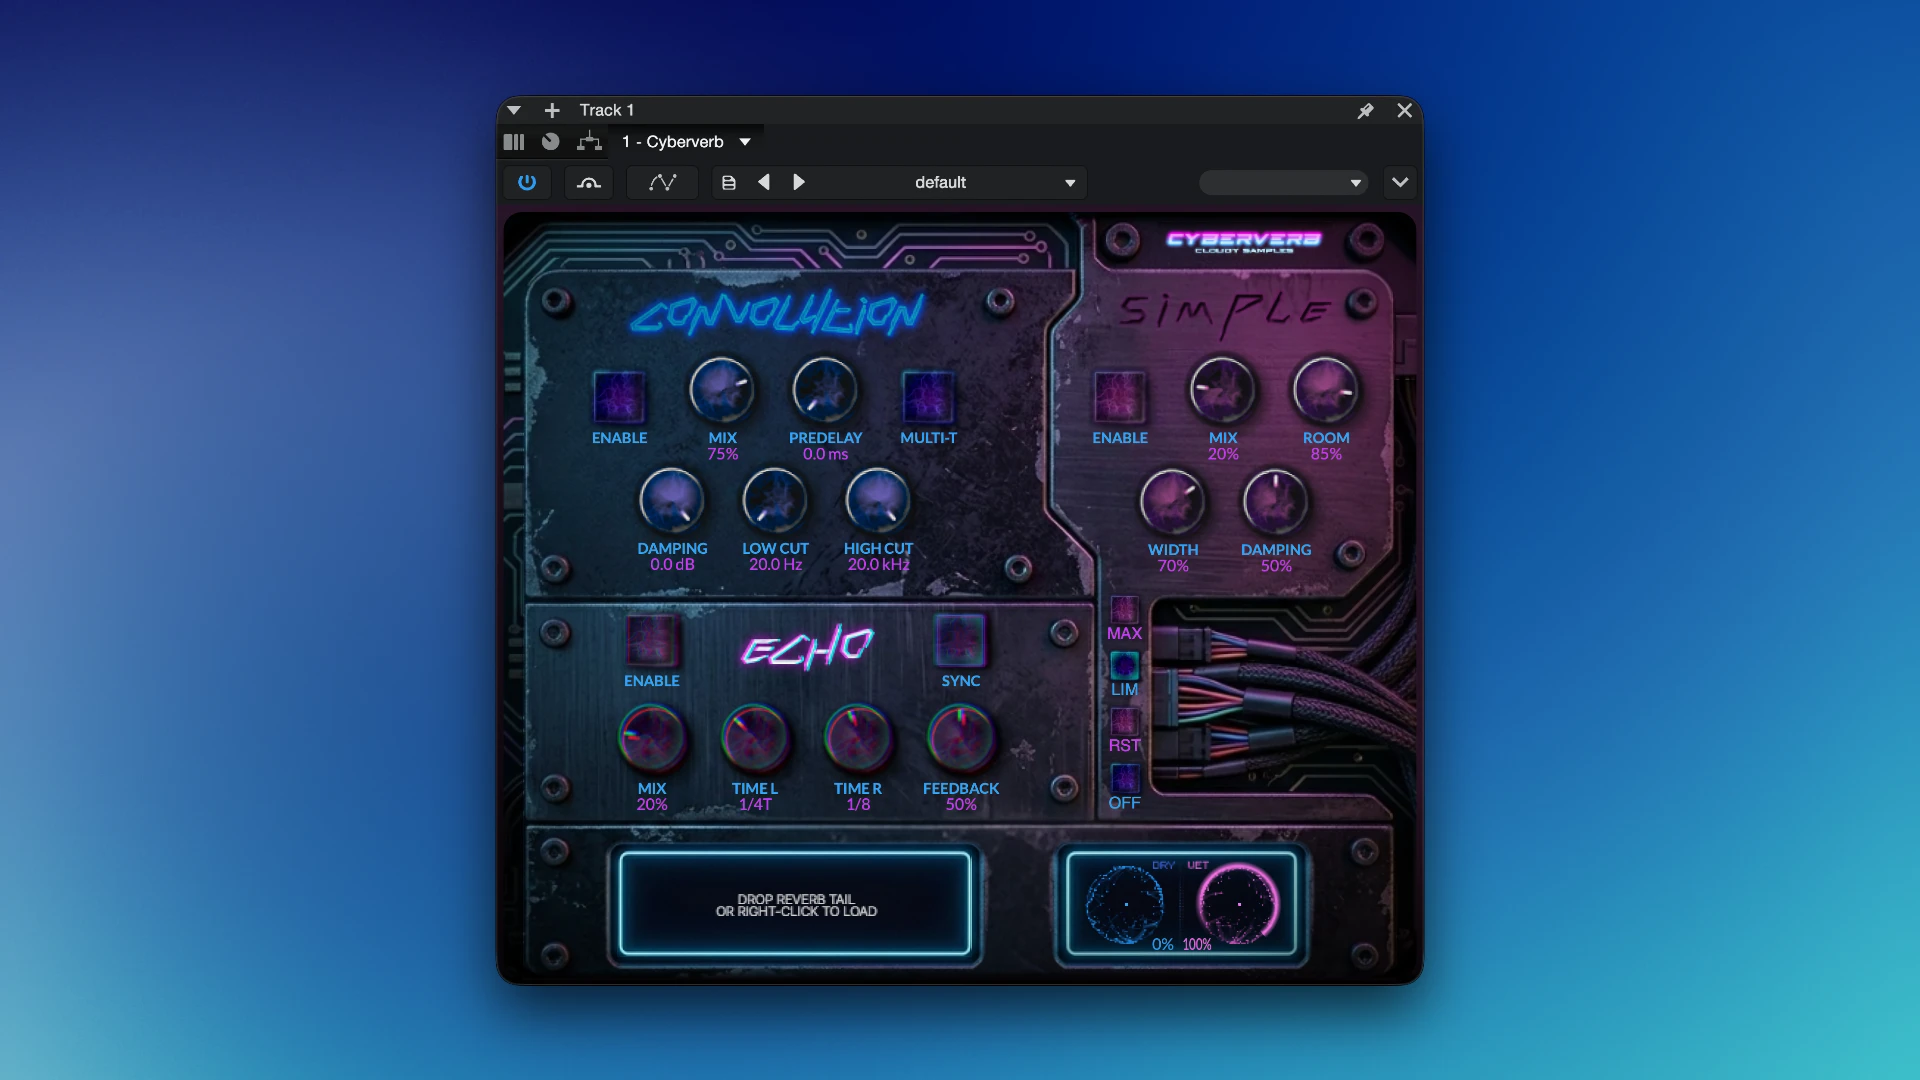Click the Echo MIX knob
Screen dimensions: 1920x1080
[652, 738]
